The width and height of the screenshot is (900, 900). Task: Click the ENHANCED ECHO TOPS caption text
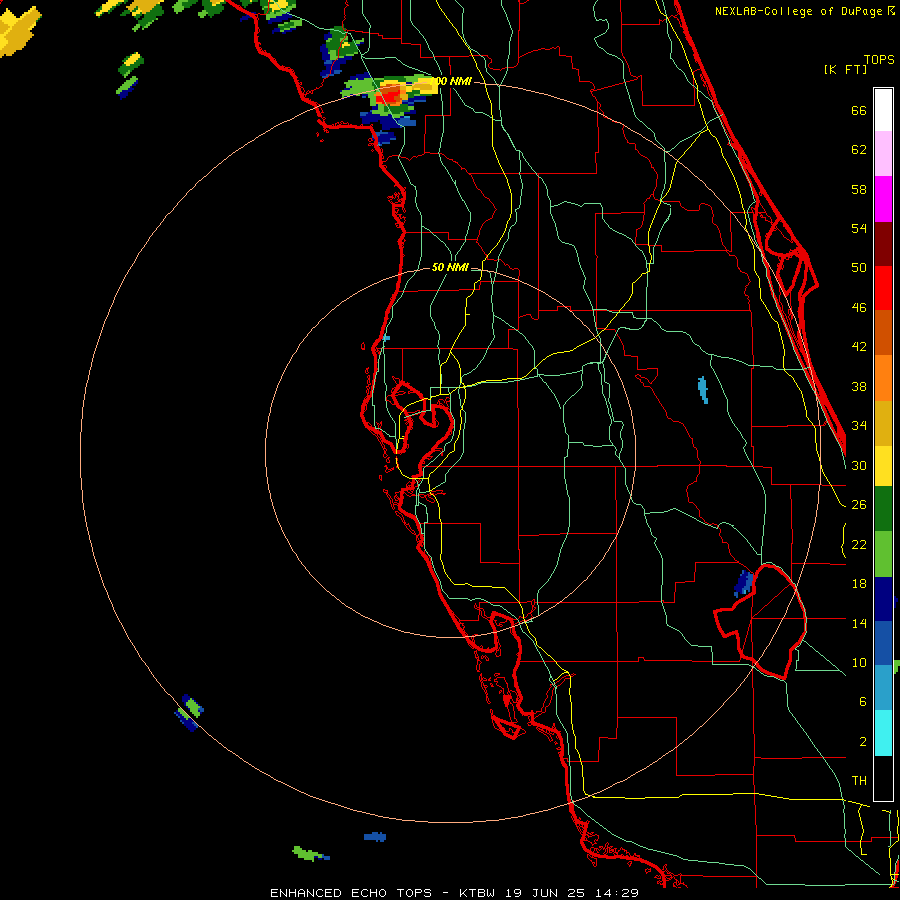[350, 893]
